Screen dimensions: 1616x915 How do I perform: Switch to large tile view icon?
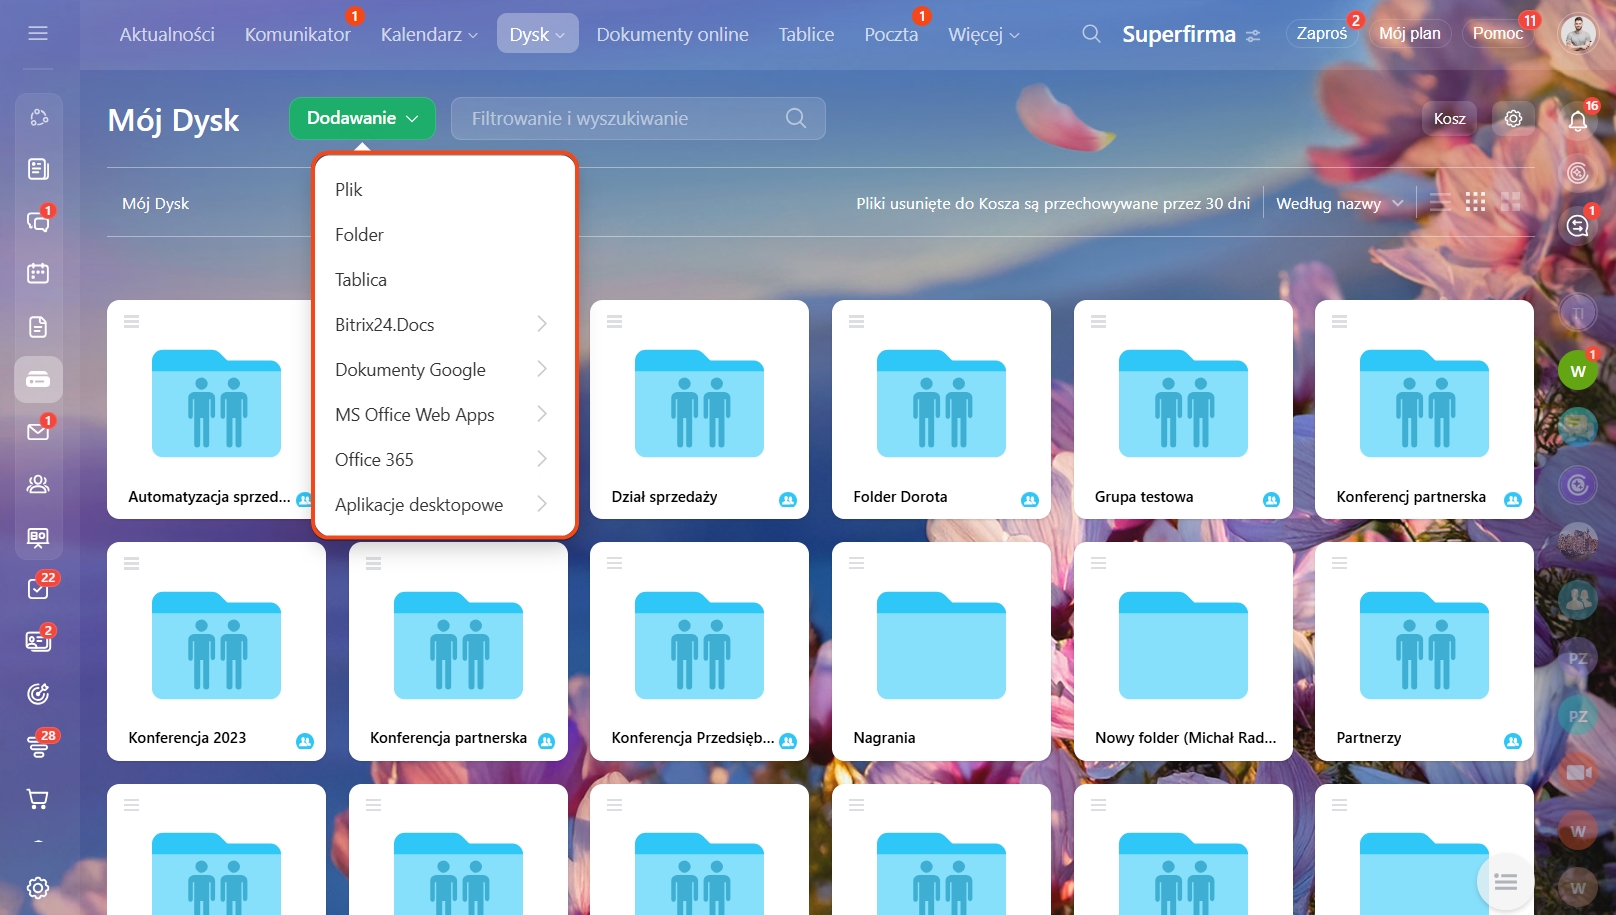pyautogui.click(x=1510, y=202)
